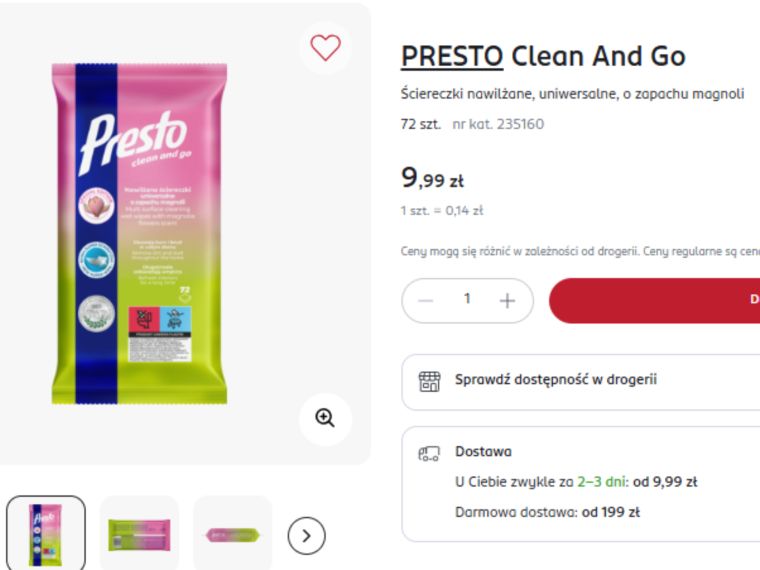Select the third side-view thumbnail
The image size is (760, 570).
(232, 535)
